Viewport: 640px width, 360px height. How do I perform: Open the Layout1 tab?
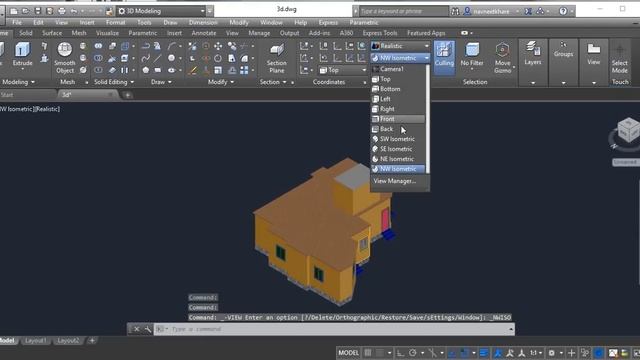pos(36,340)
